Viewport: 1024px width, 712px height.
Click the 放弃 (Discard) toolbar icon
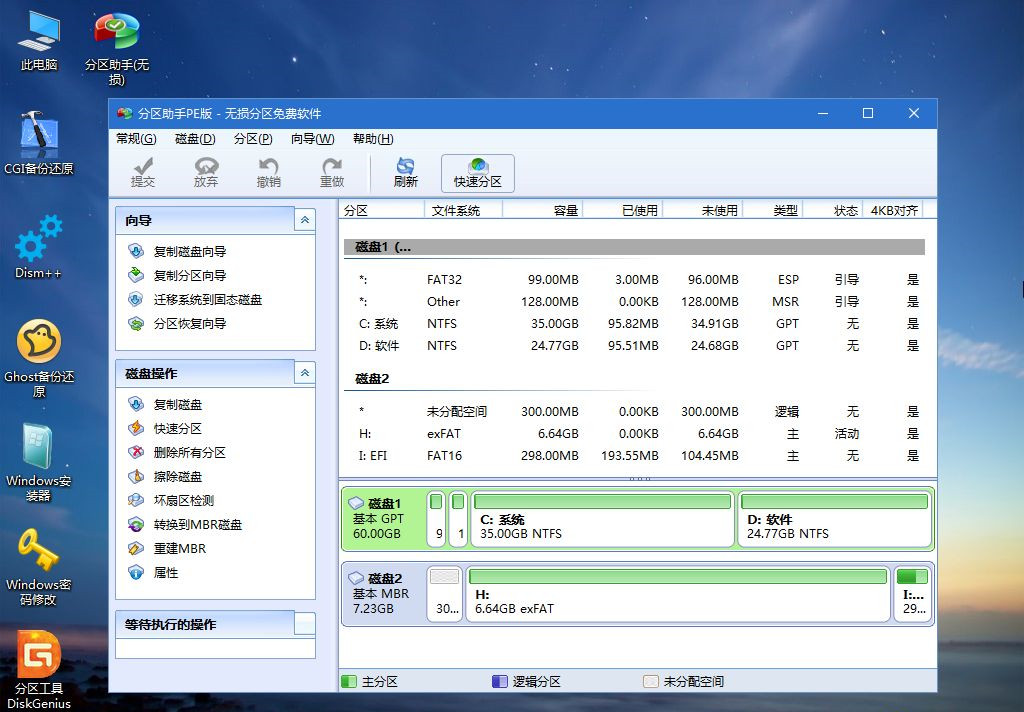[x=206, y=172]
